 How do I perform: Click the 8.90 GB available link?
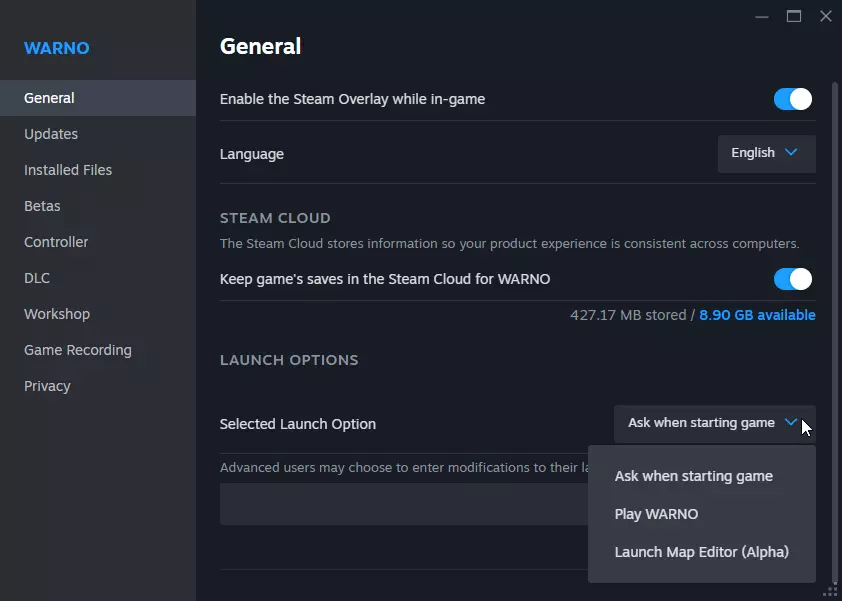pos(757,315)
